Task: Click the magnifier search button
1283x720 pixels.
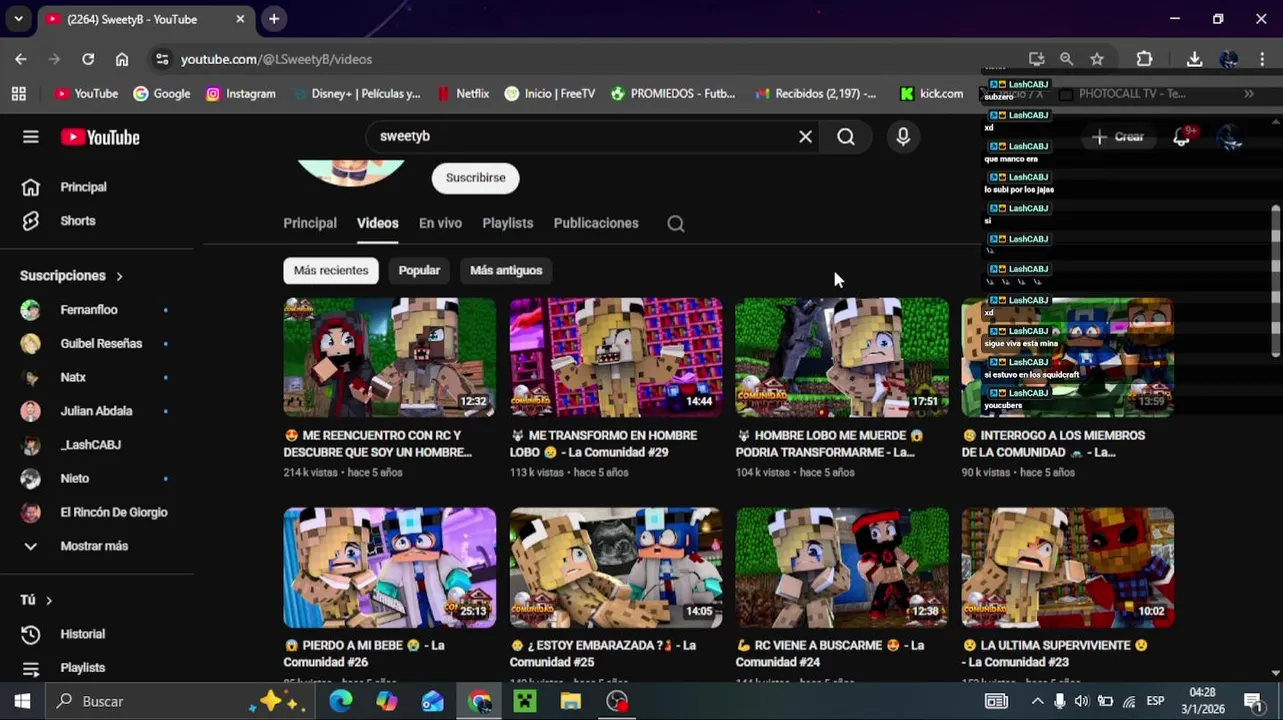Action: click(846, 137)
